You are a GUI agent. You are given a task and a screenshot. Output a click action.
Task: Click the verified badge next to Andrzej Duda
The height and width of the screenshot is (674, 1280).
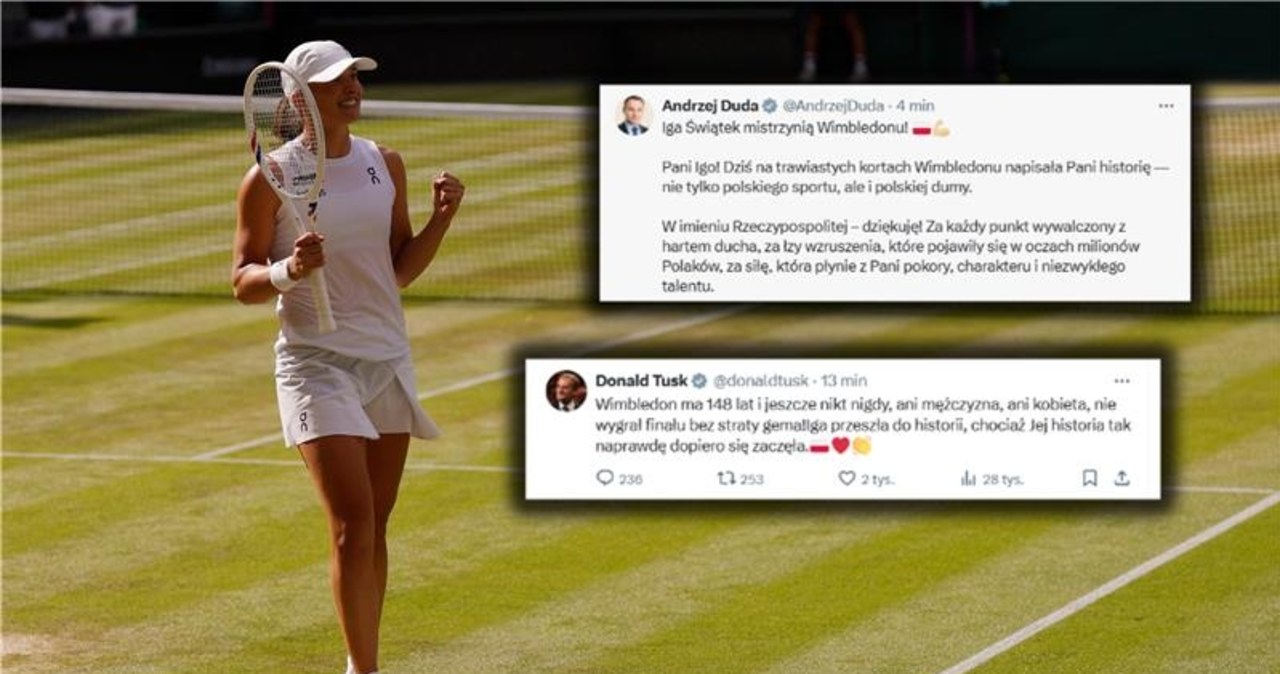[770, 106]
